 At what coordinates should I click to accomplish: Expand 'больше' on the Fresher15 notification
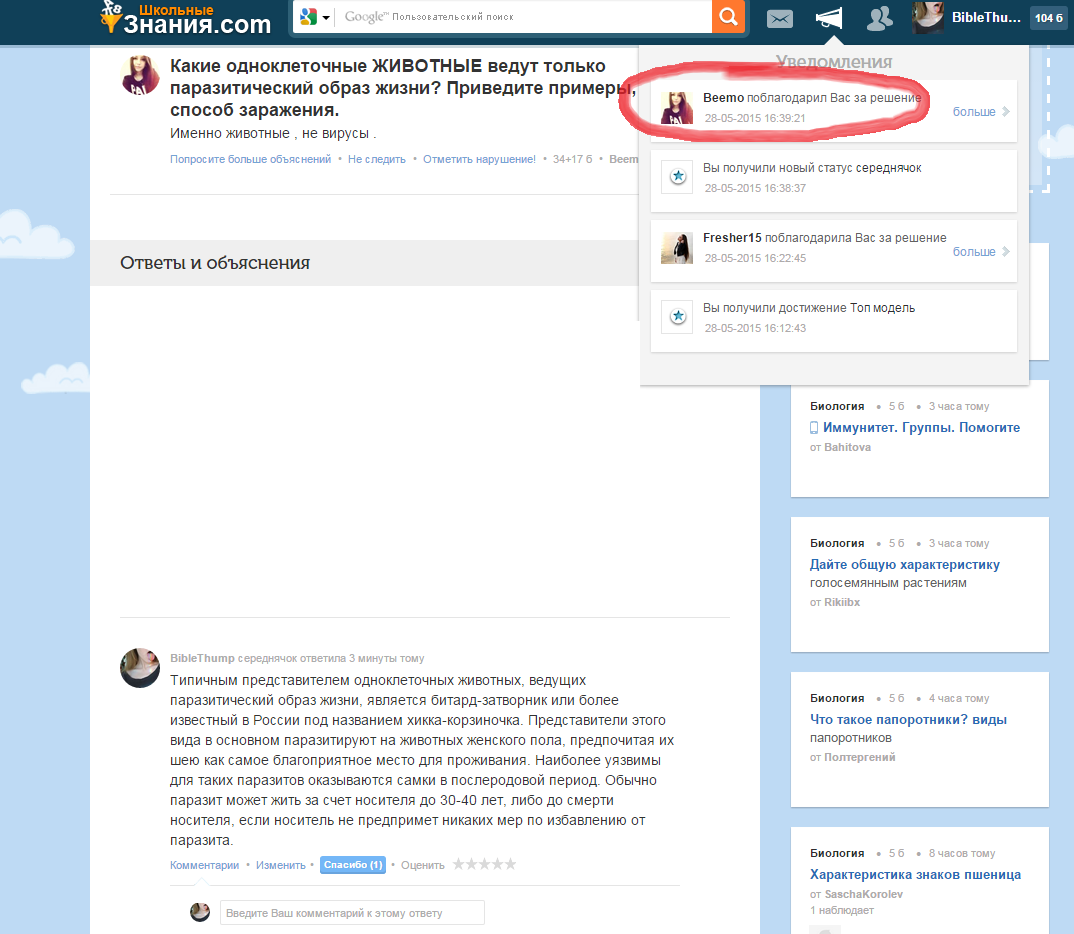(980, 251)
